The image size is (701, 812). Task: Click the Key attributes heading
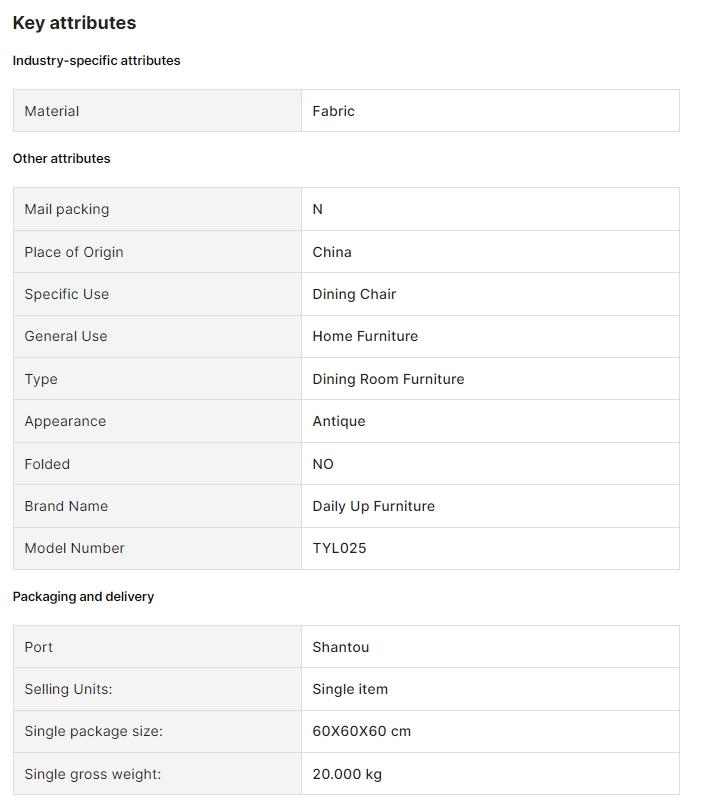click(x=74, y=23)
